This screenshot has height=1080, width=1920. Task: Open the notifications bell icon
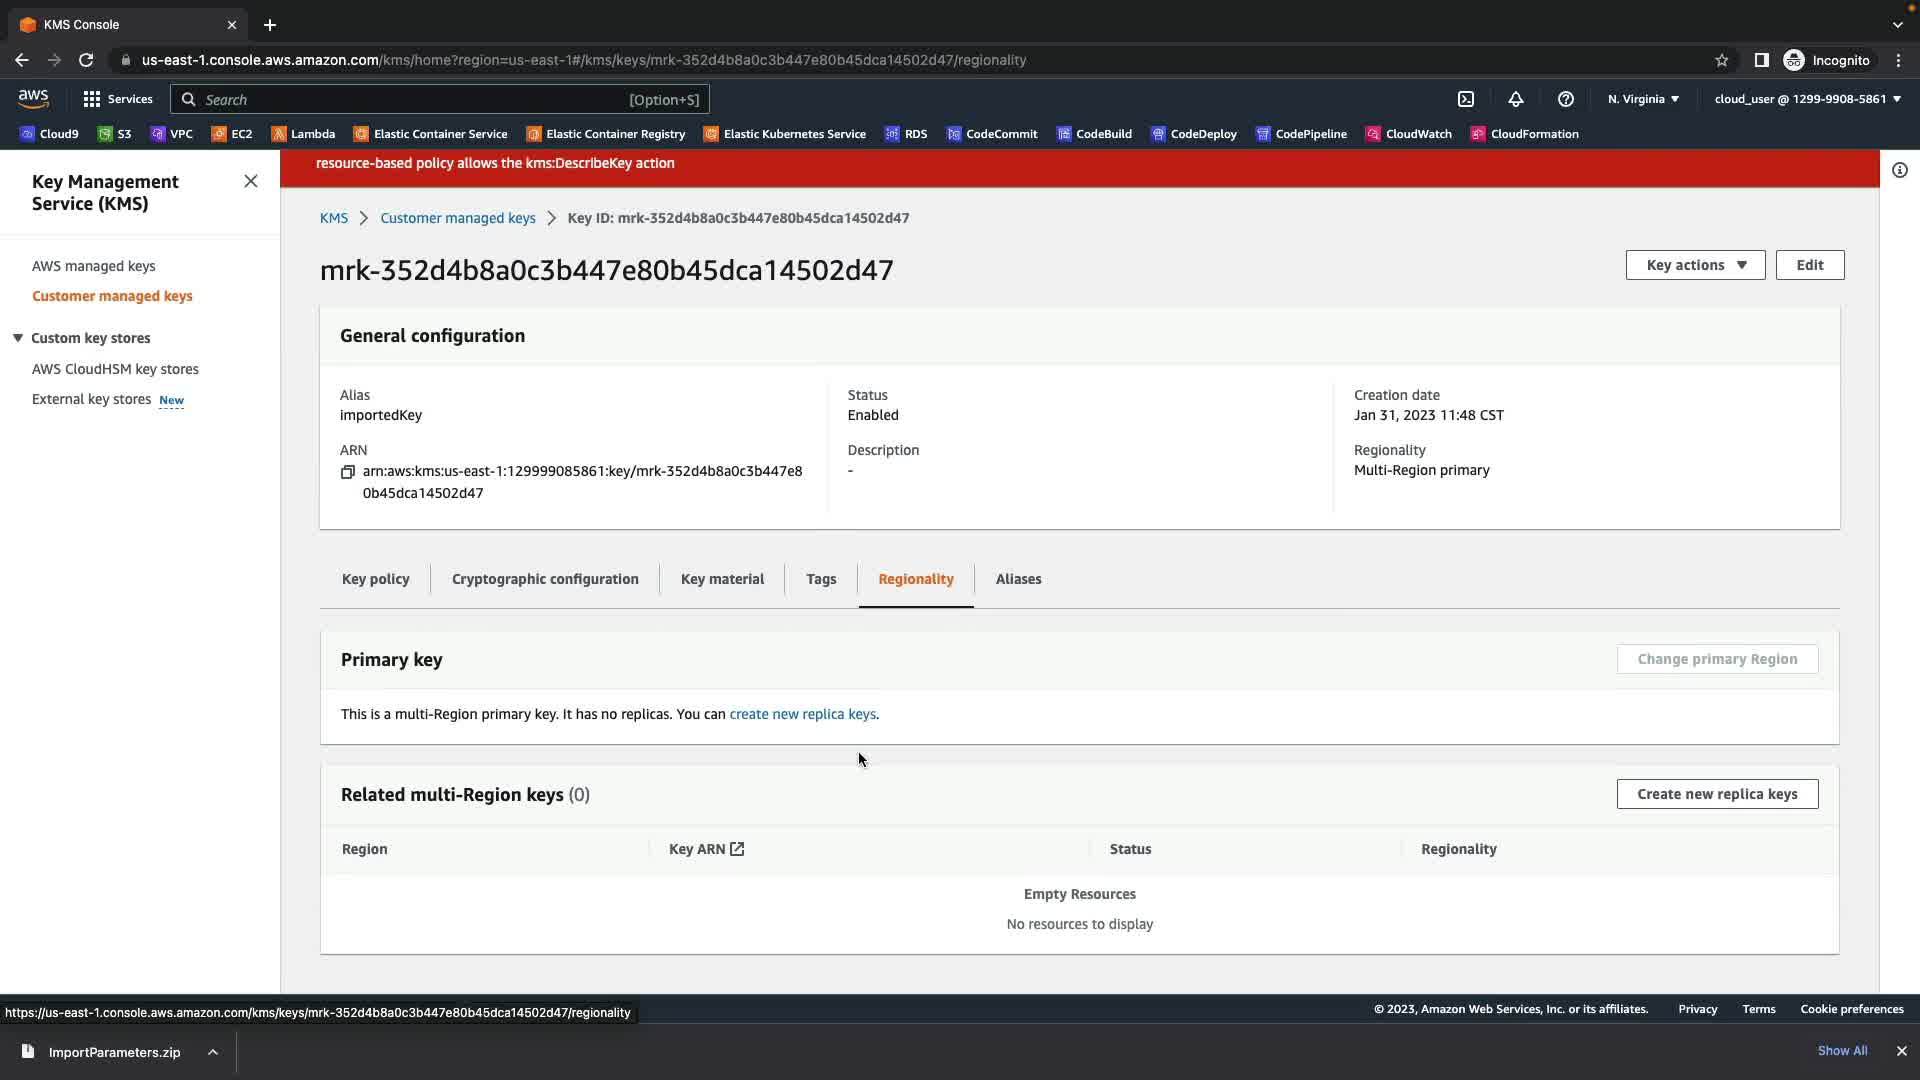point(1516,99)
